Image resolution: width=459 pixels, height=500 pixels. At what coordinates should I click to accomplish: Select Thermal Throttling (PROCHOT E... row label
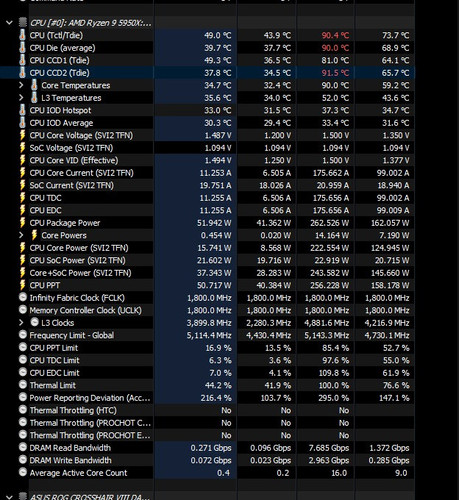[90, 435]
